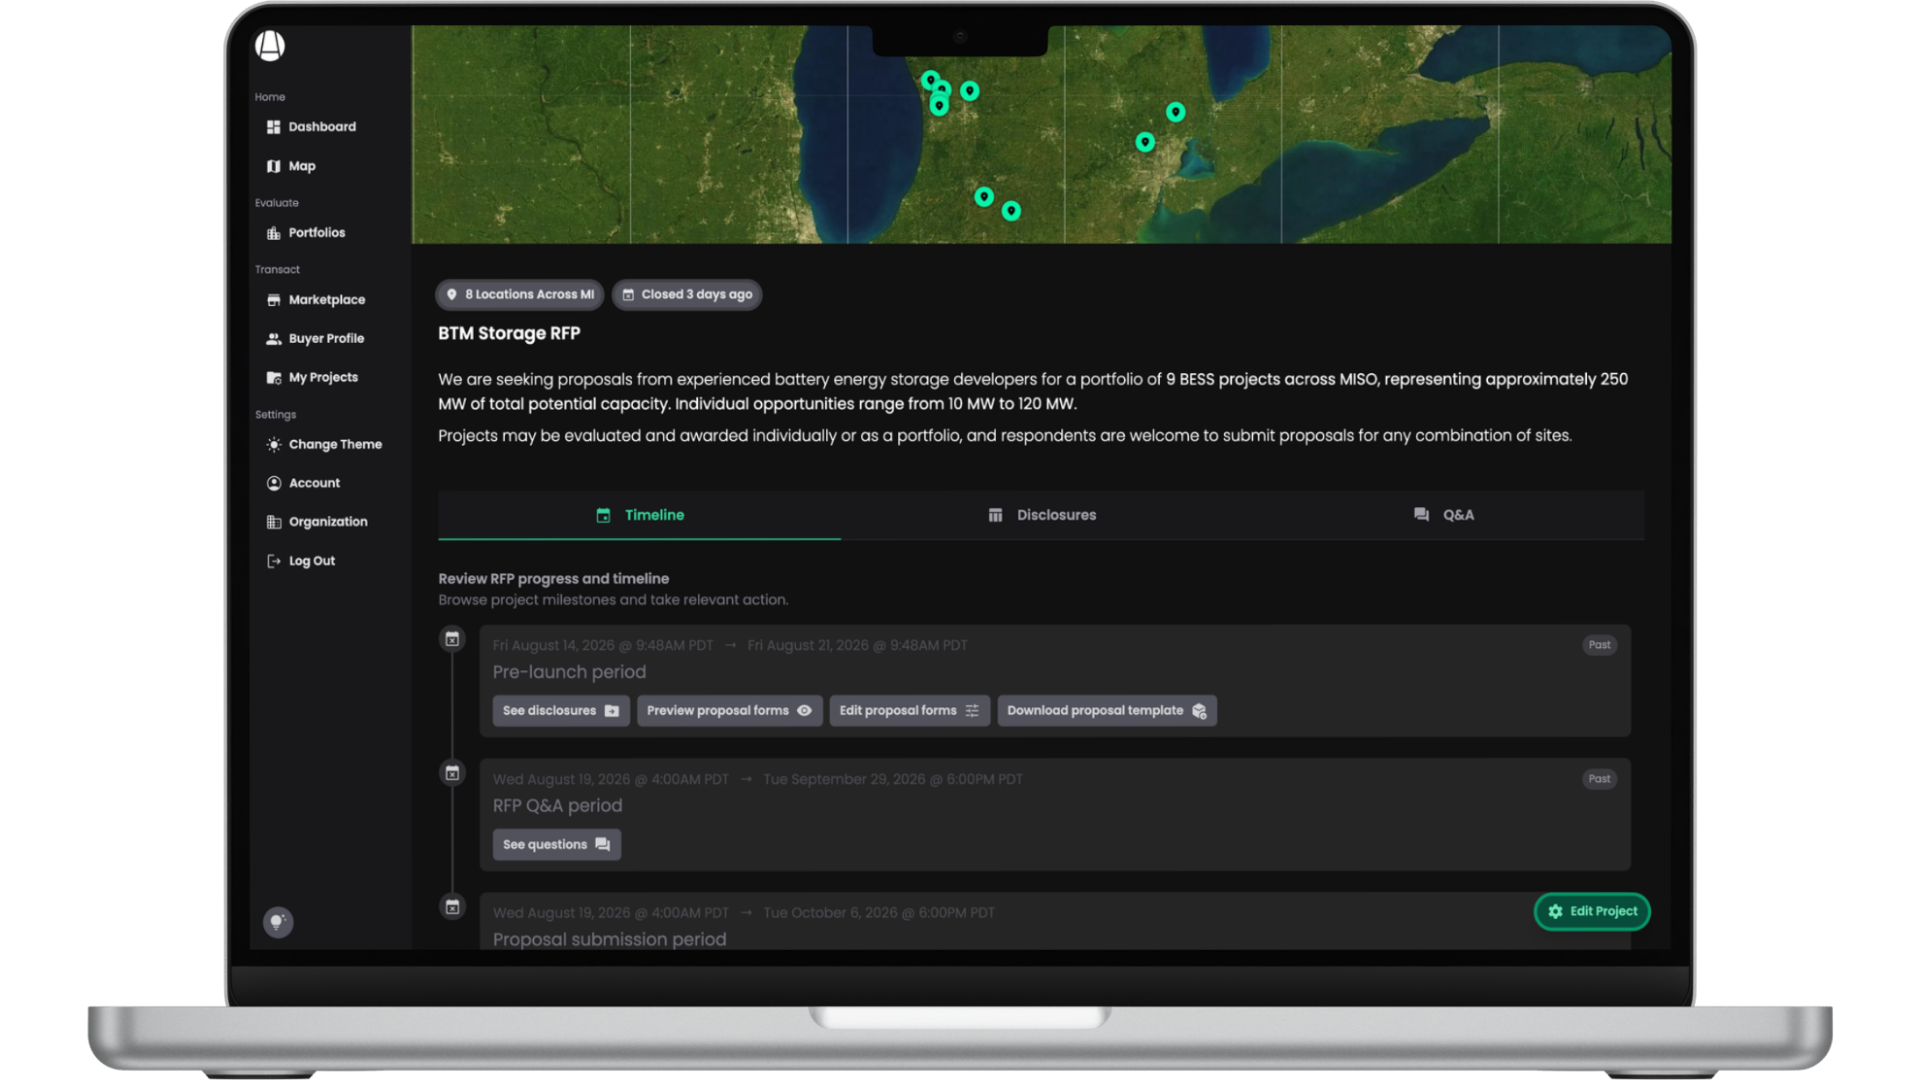Click the RFP Q&A period heading
This screenshot has height=1080, width=1920.
point(557,806)
